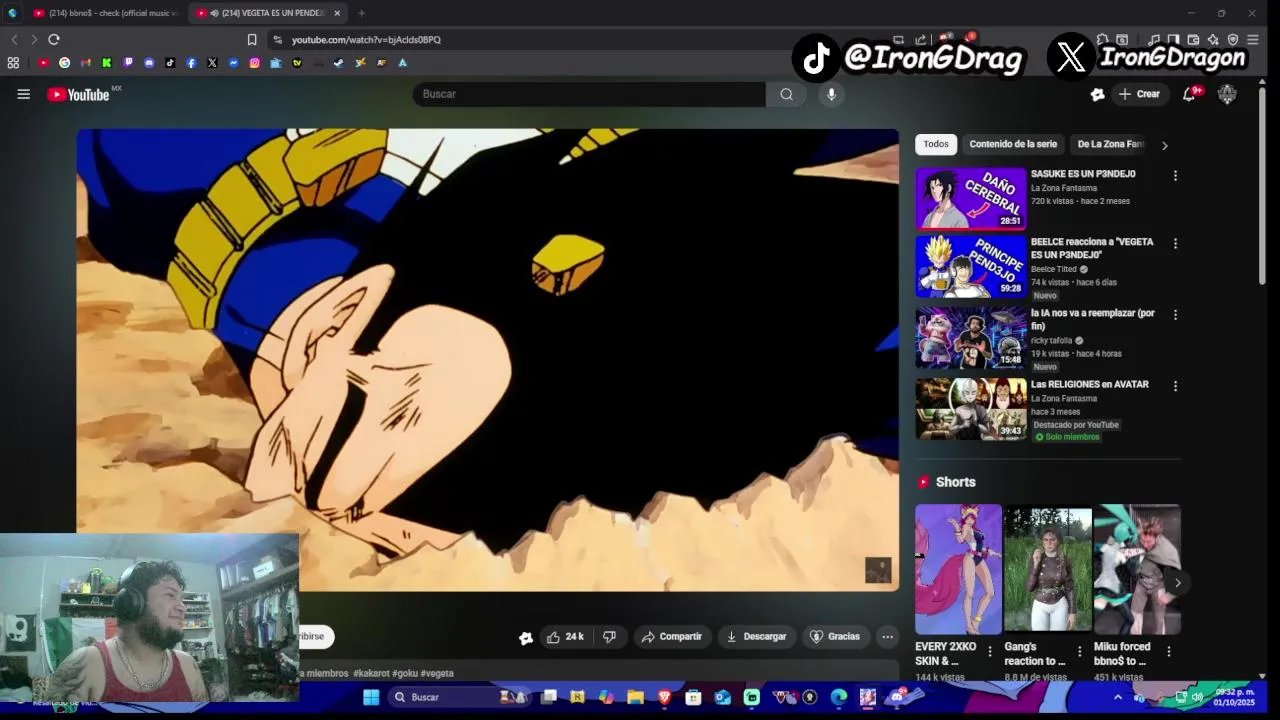
Task: Open the browser extensions puzzle icon
Action: (1102, 40)
